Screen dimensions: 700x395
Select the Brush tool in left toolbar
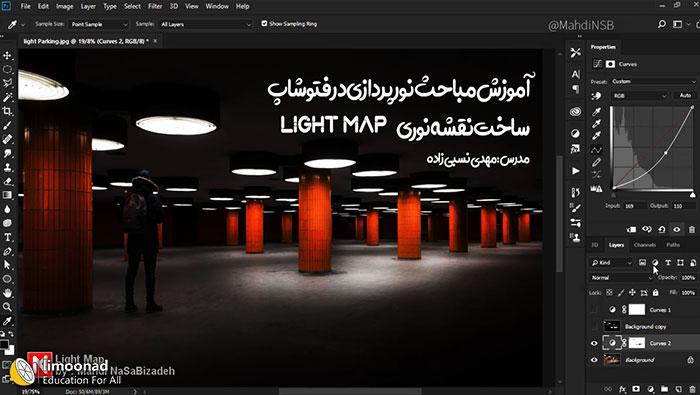[8, 125]
